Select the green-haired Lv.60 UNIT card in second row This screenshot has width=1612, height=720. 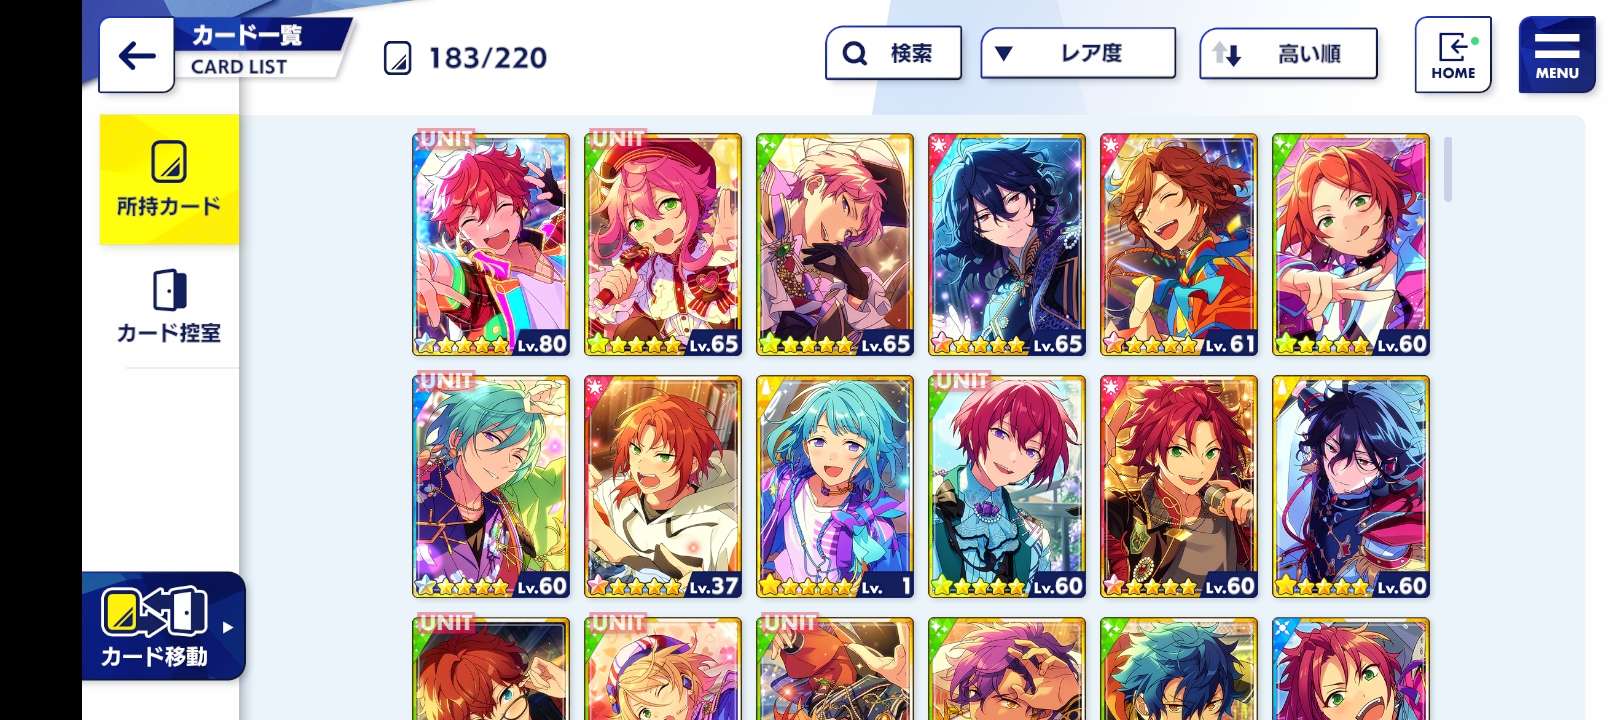(491, 487)
